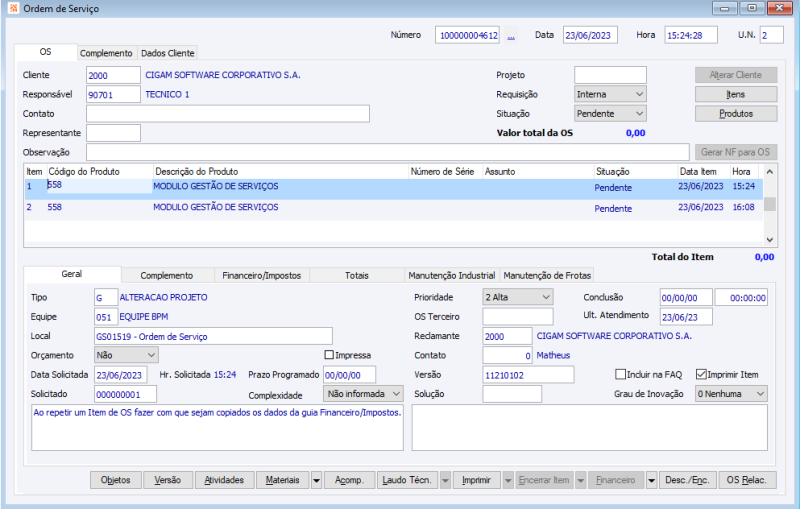Viewport: 800px width, 509px height.
Task: Click the Laudo Técn. button
Action: [407, 480]
